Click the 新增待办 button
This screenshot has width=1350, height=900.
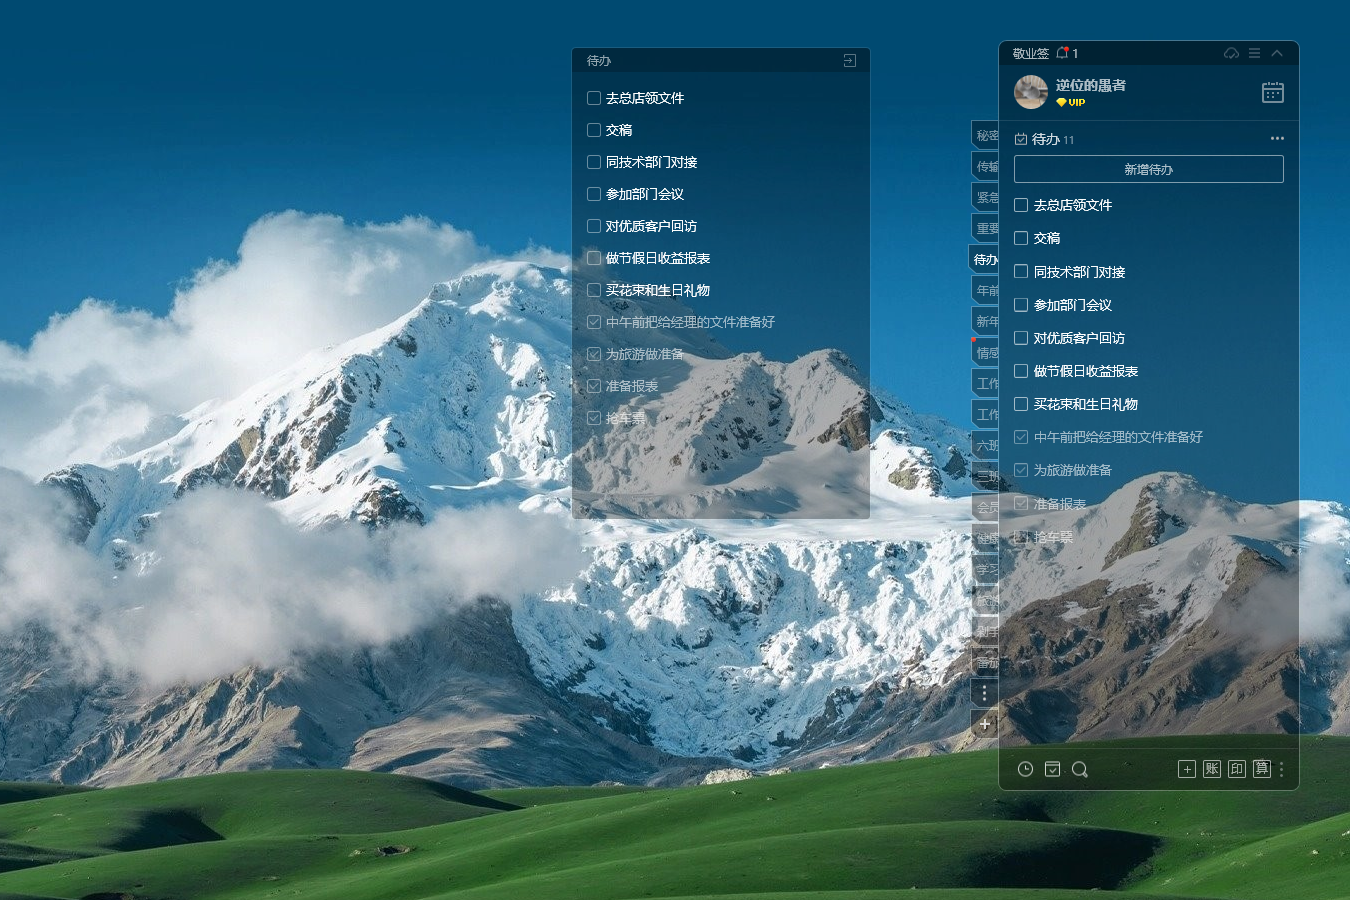click(x=1148, y=169)
